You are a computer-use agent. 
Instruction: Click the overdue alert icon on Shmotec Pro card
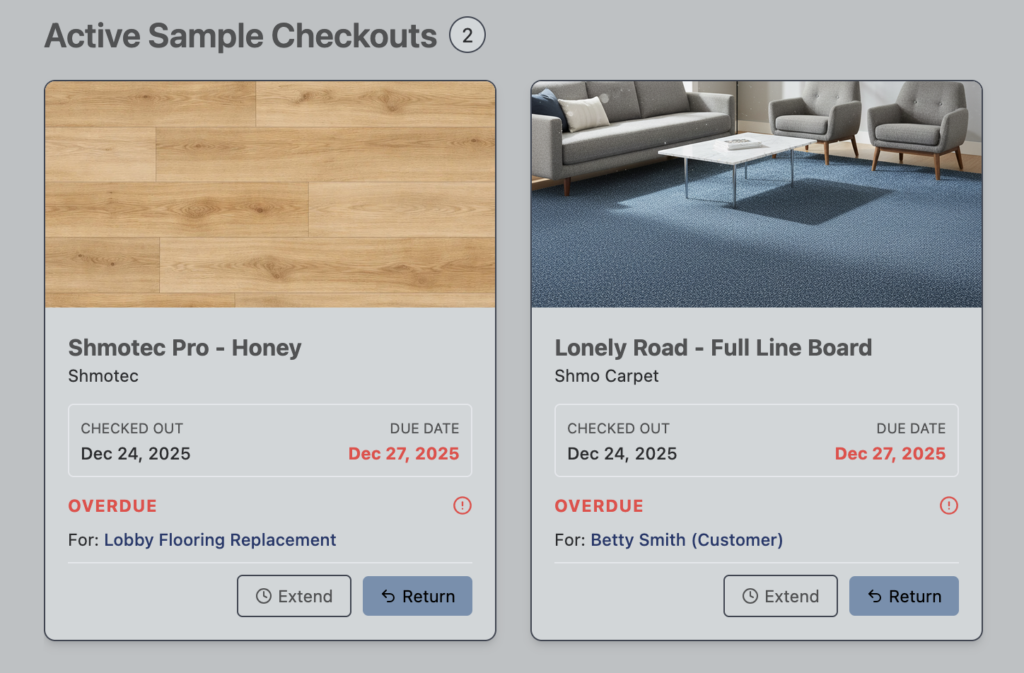[x=462, y=506]
